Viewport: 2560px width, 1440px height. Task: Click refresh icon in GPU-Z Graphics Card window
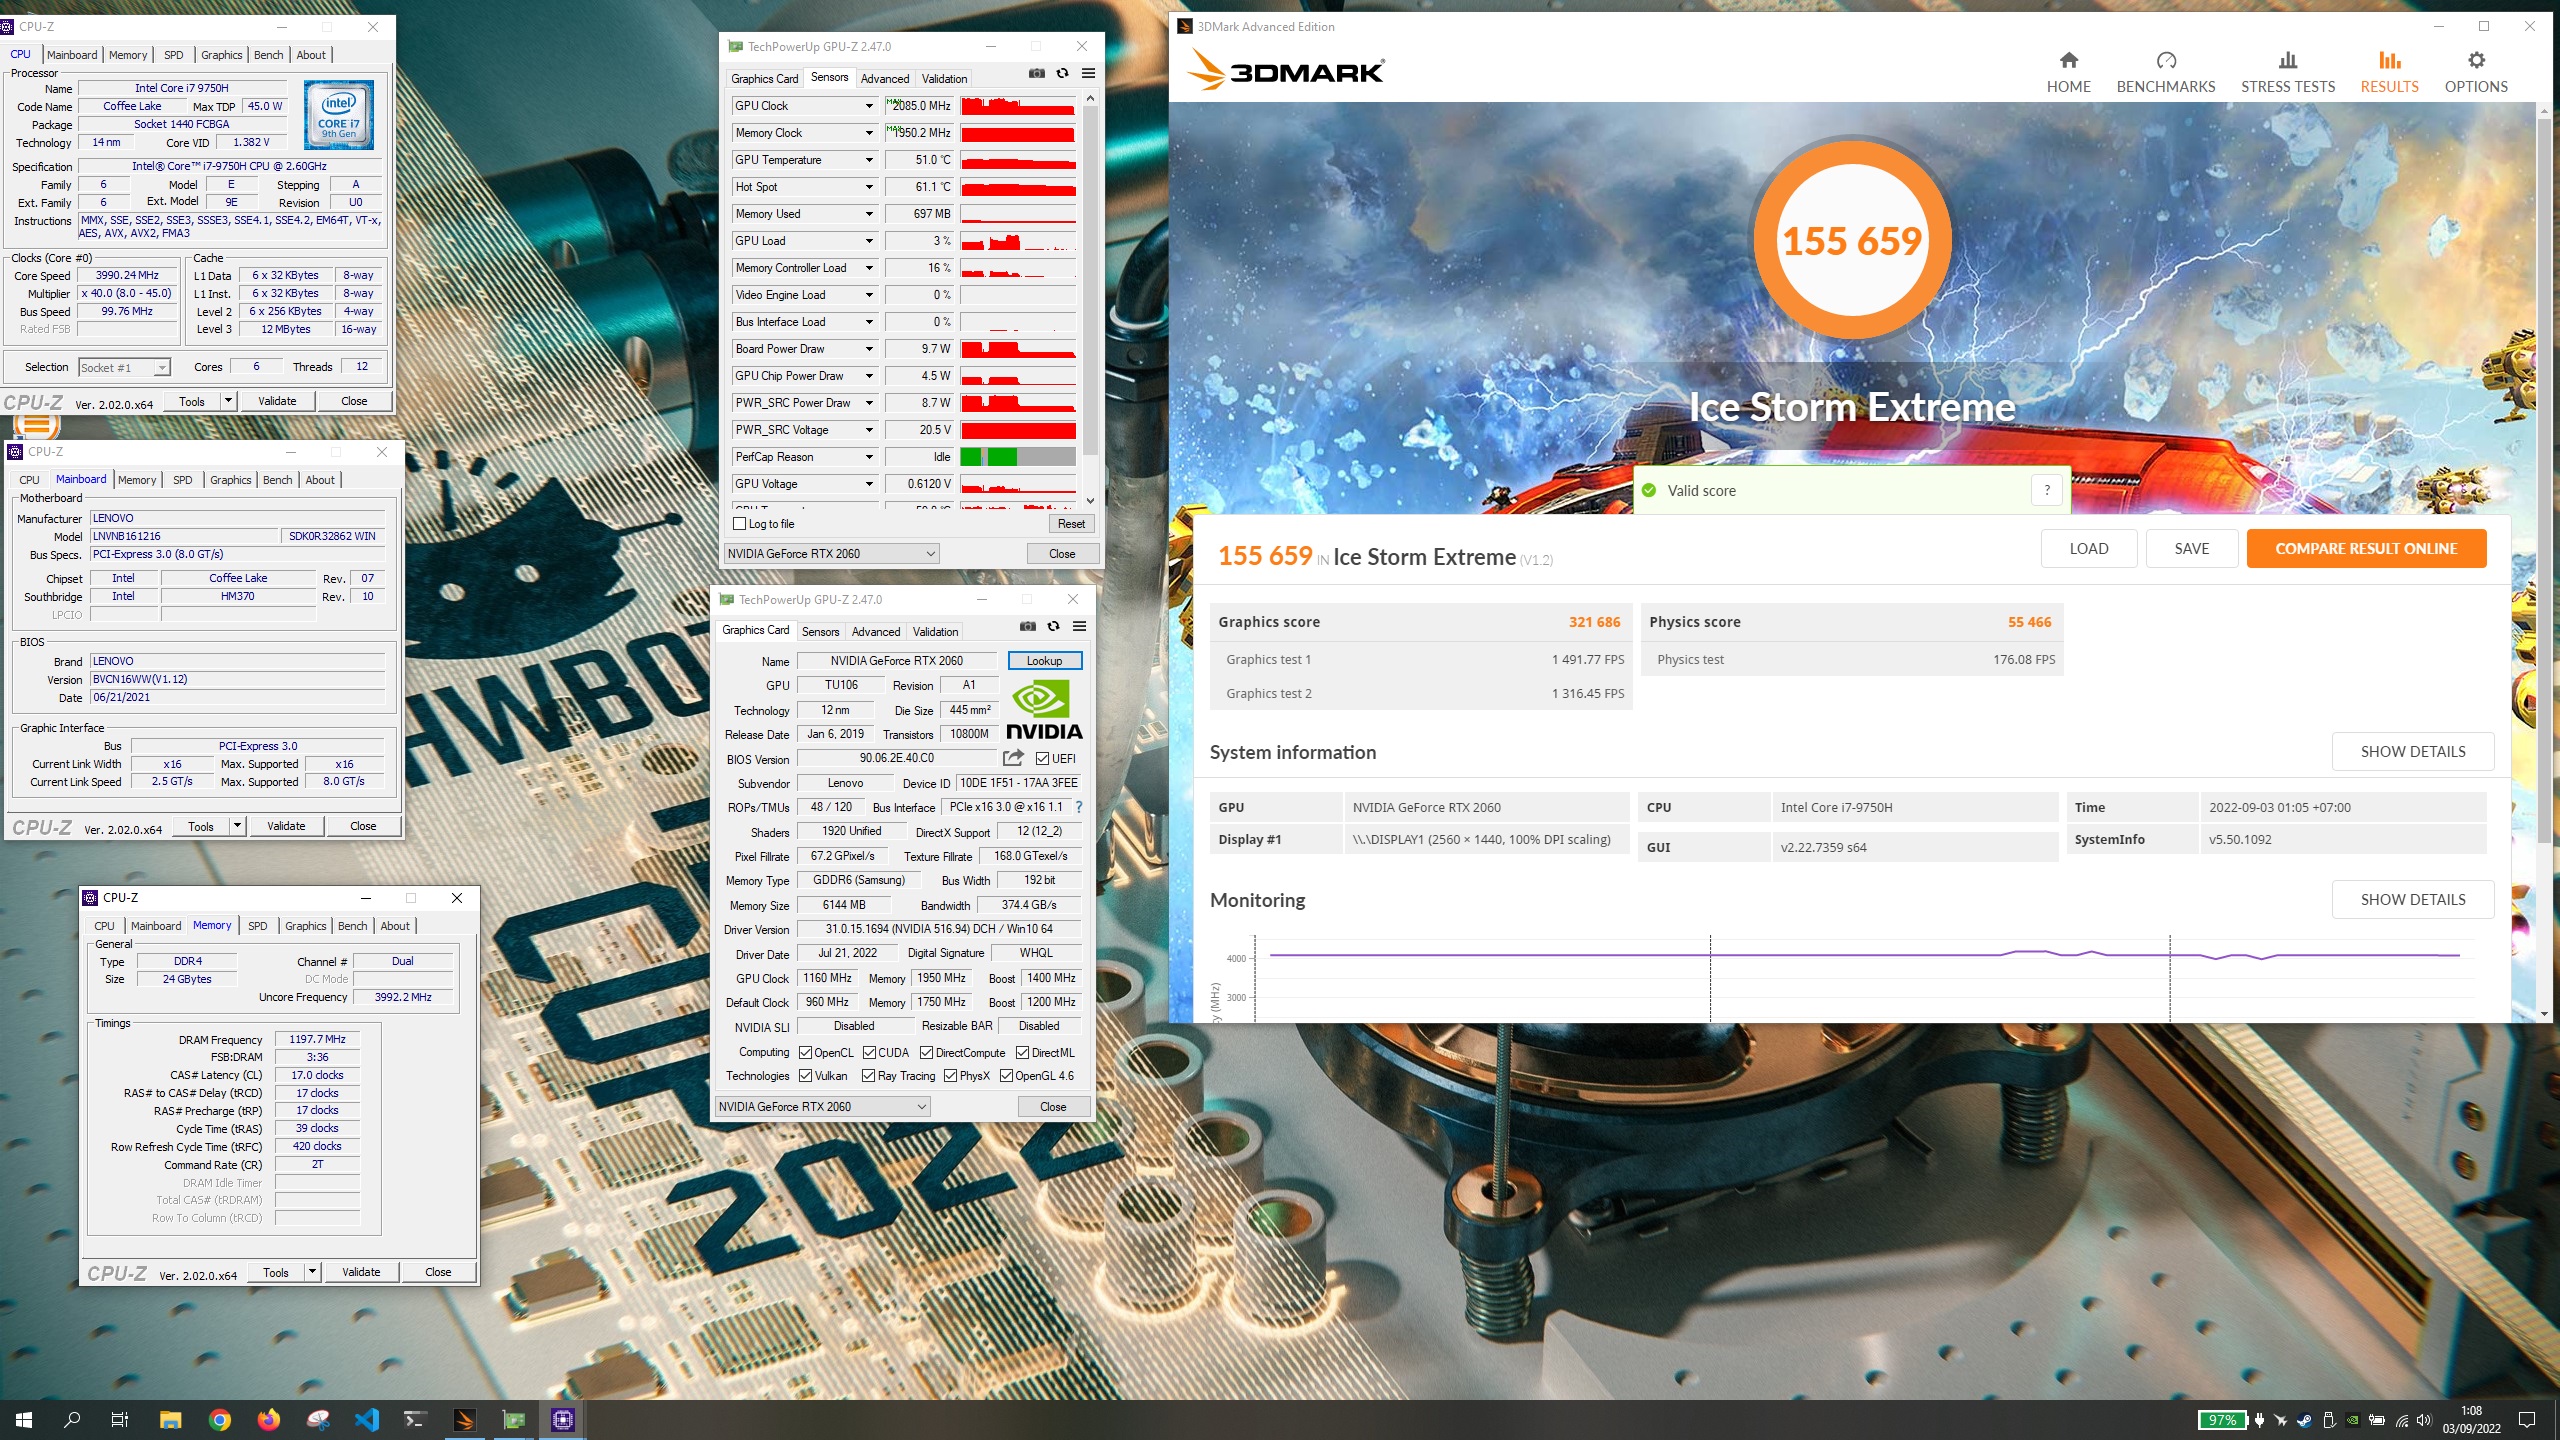(x=1053, y=626)
